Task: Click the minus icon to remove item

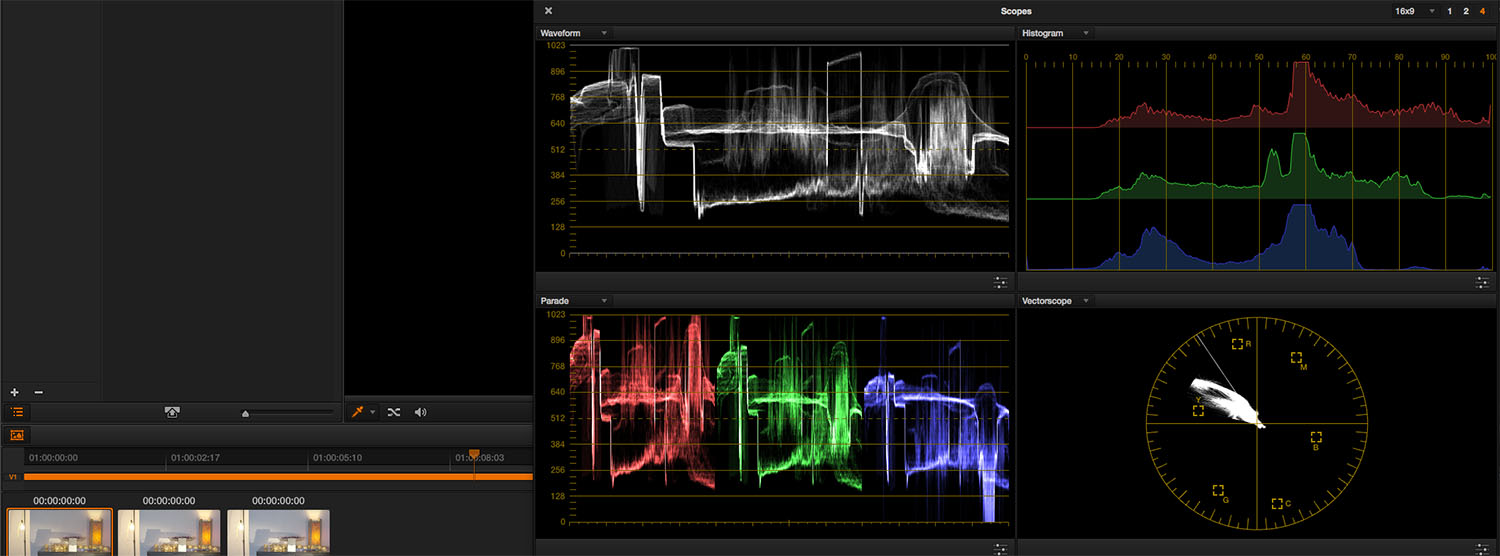Action: click(39, 393)
